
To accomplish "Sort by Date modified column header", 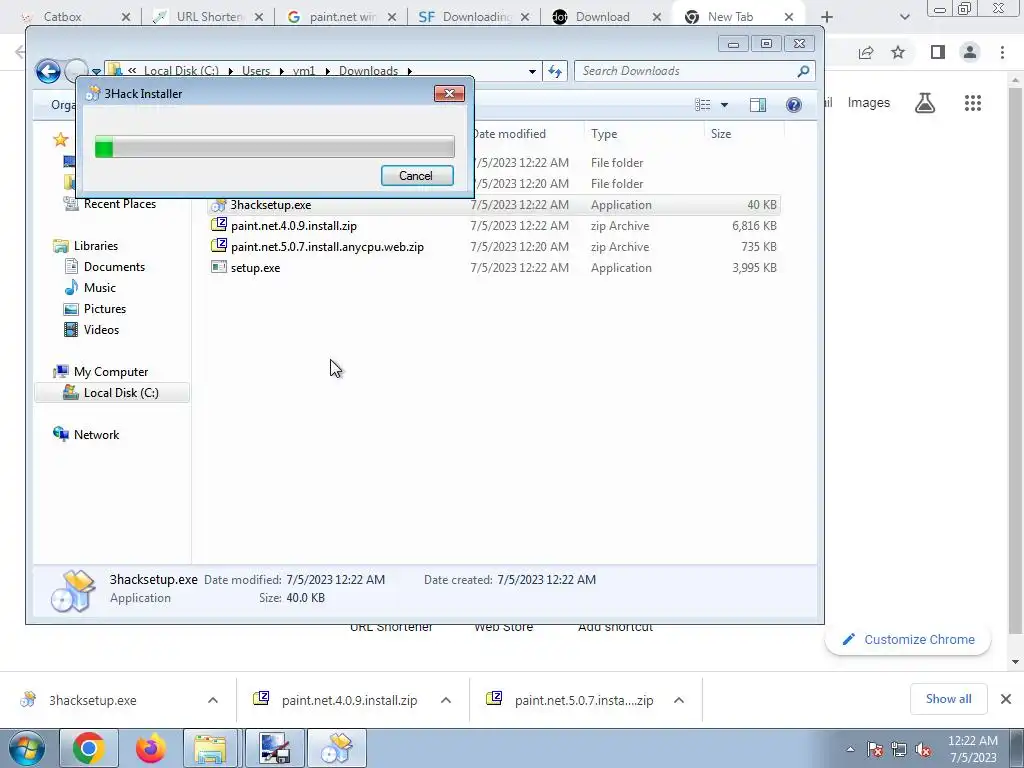I will (509, 134).
